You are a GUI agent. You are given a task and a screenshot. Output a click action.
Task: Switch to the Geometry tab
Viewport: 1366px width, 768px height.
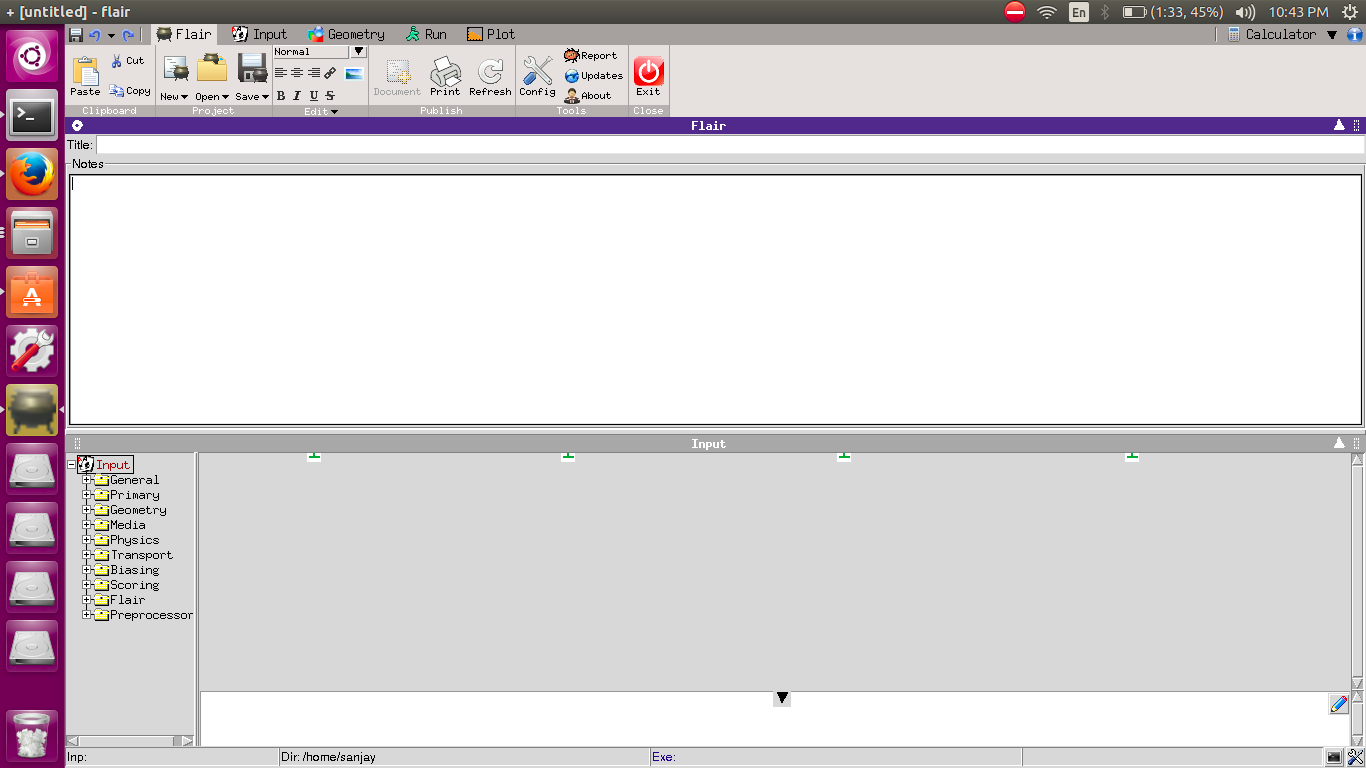(x=346, y=34)
